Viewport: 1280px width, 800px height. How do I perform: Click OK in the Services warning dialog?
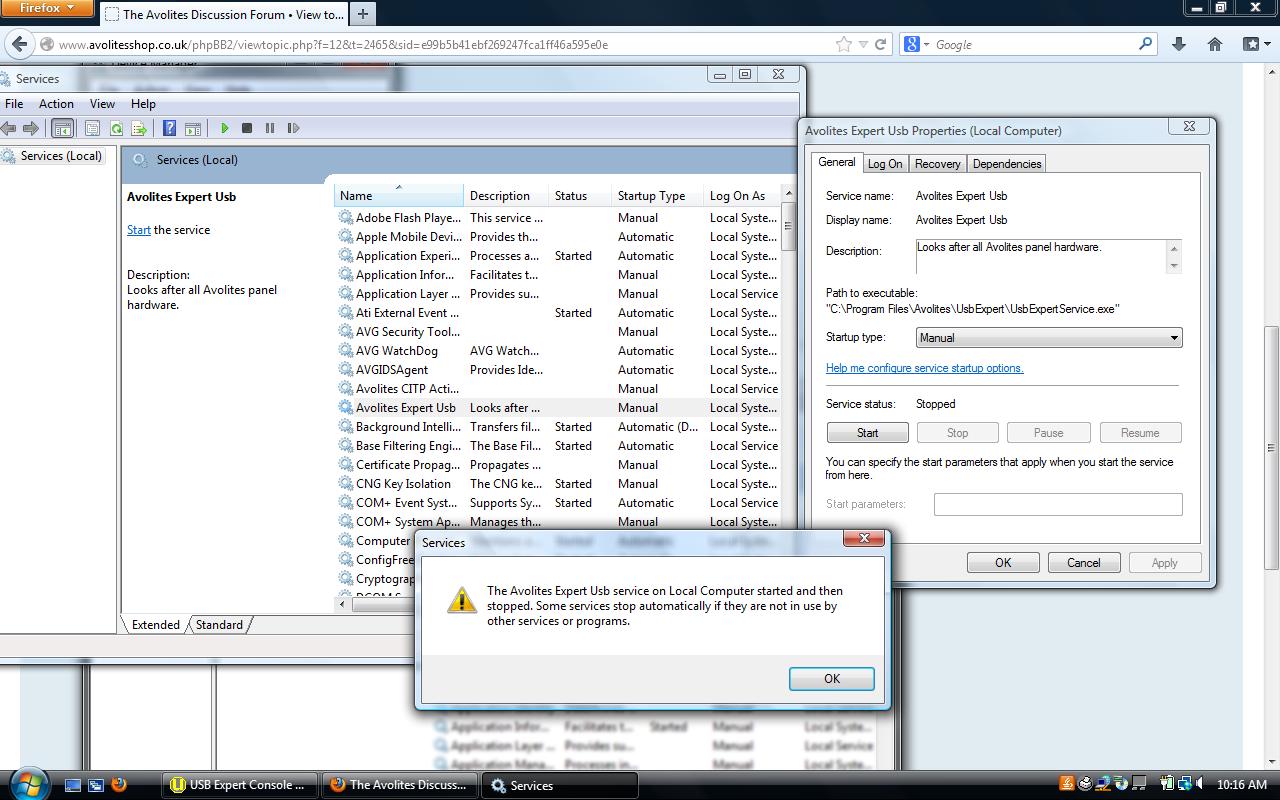(832, 679)
